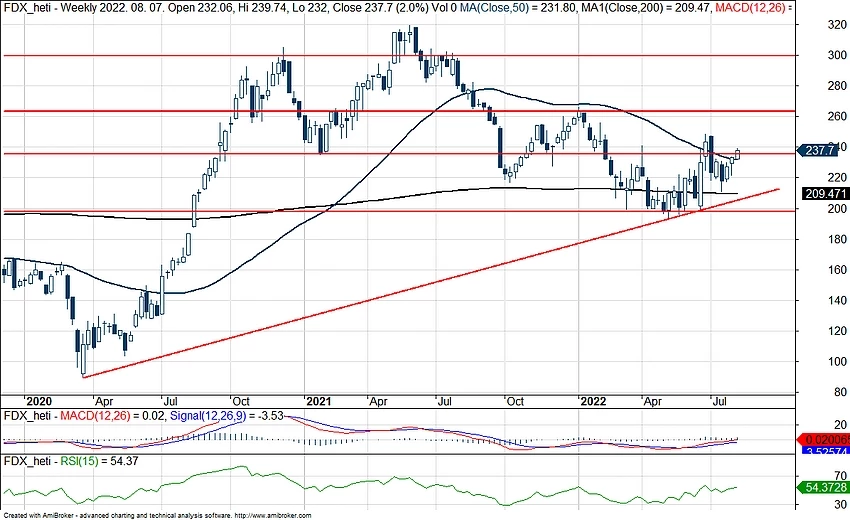850x520 pixels.
Task: Click the 260 price axis label
Action: click(x=837, y=117)
